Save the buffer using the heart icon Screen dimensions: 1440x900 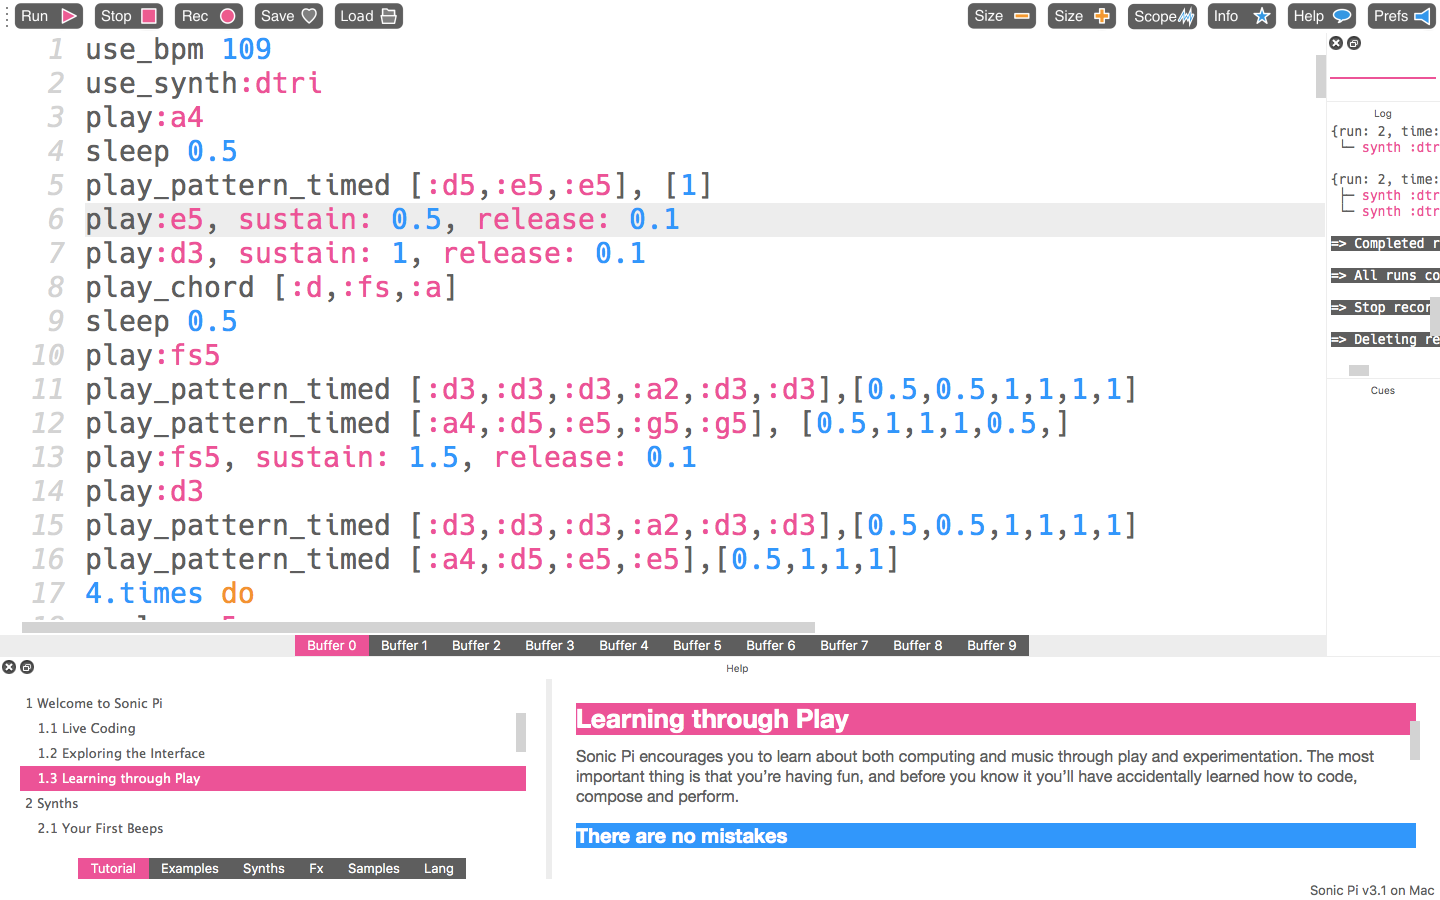[288, 16]
